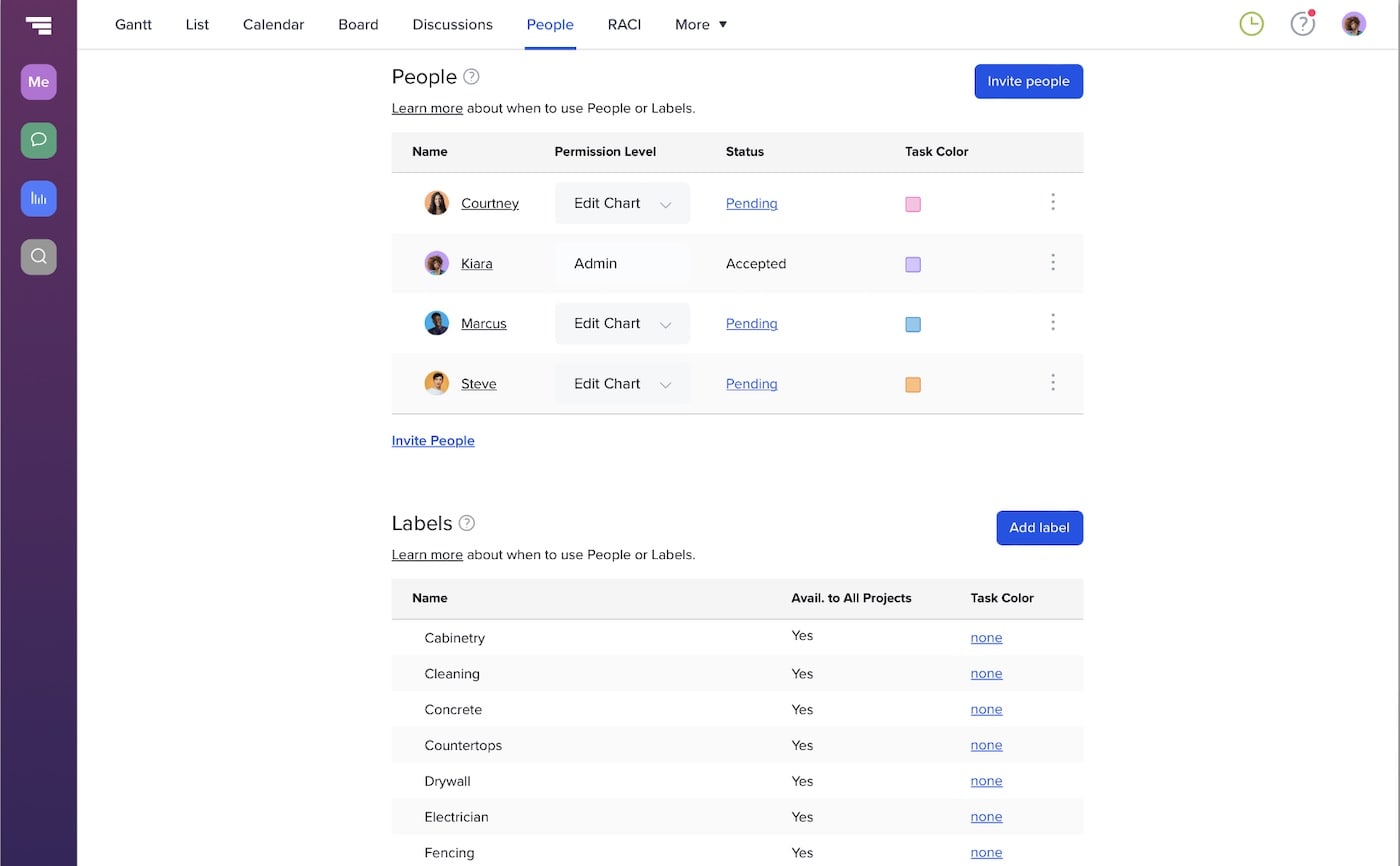This screenshot has height=866, width=1400.
Task: Open sidebar search
Action: coord(37,256)
